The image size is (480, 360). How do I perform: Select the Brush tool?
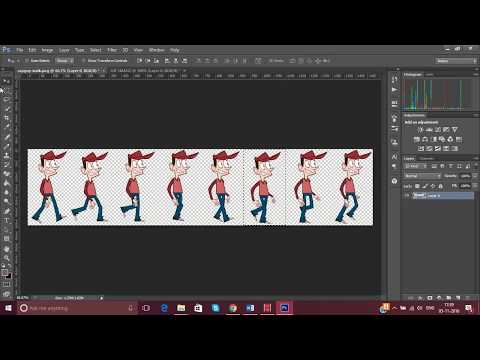click(6, 146)
